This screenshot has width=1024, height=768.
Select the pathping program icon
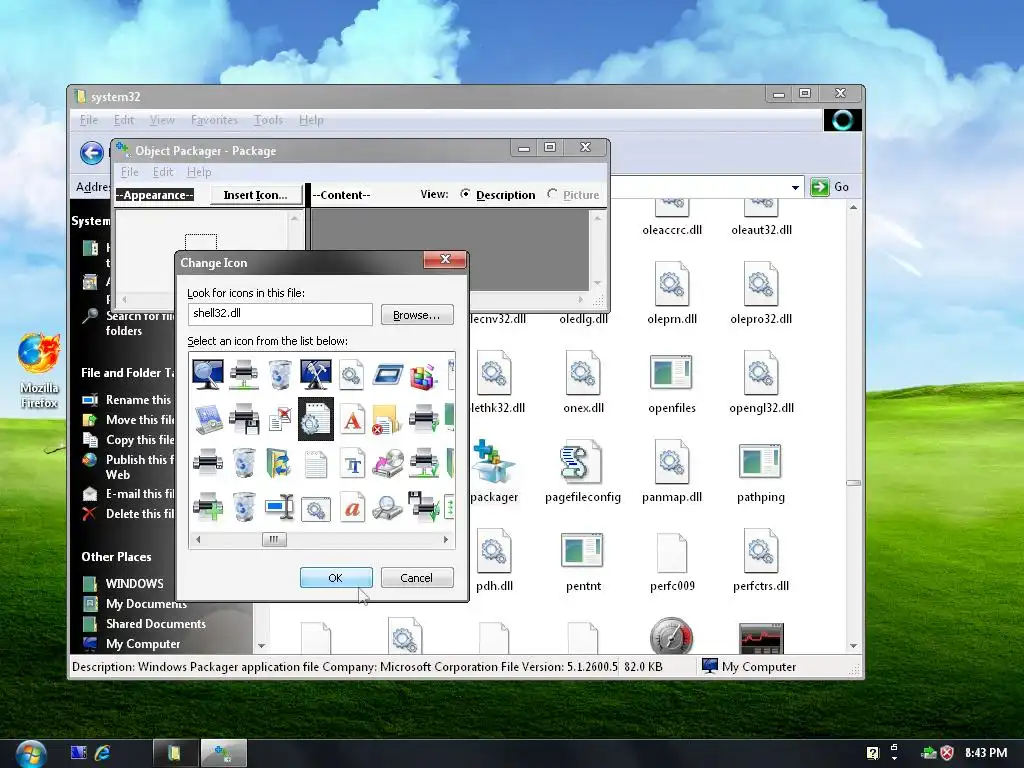[760, 472]
